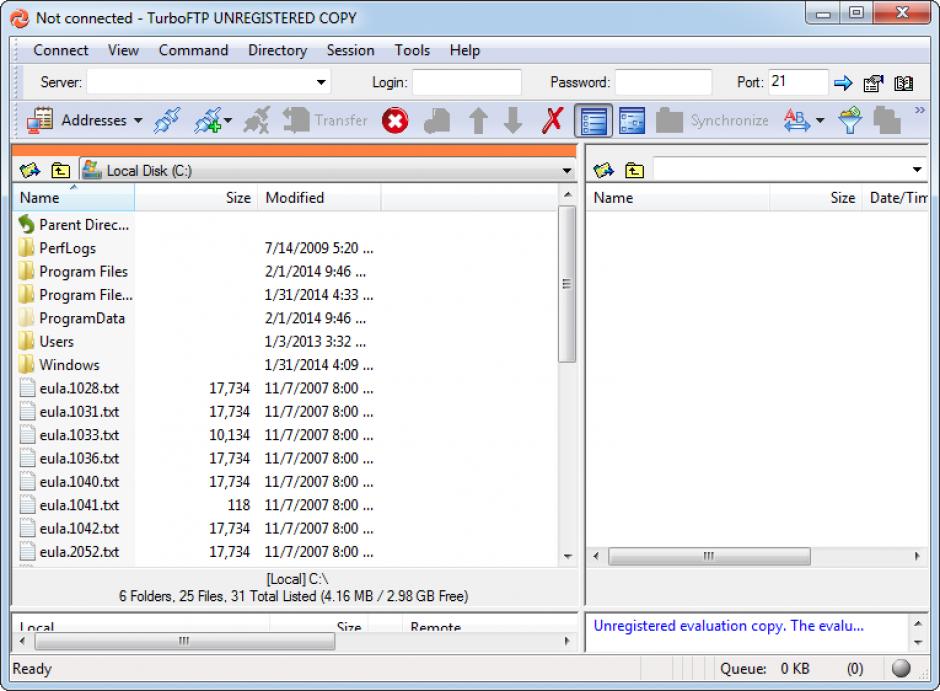Click the new connection plug icon with plus
This screenshot has width=940, height=691.
[207, 120]
